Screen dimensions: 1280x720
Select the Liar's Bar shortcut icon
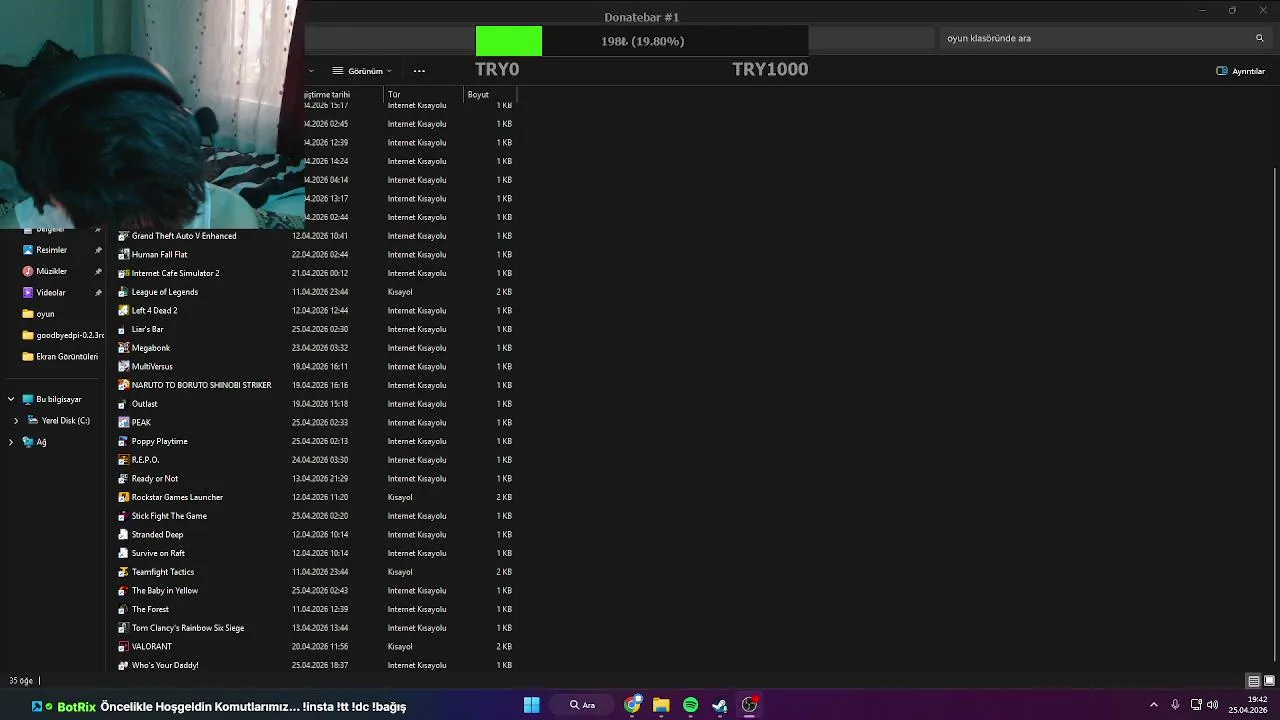pos(124,329)
